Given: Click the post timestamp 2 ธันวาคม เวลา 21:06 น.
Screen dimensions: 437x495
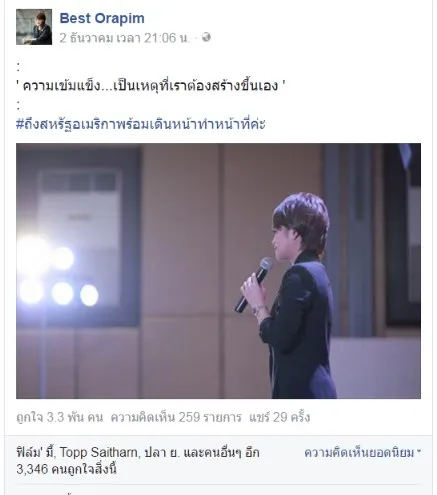Looking at the screenshot, I should pos(125,38).
